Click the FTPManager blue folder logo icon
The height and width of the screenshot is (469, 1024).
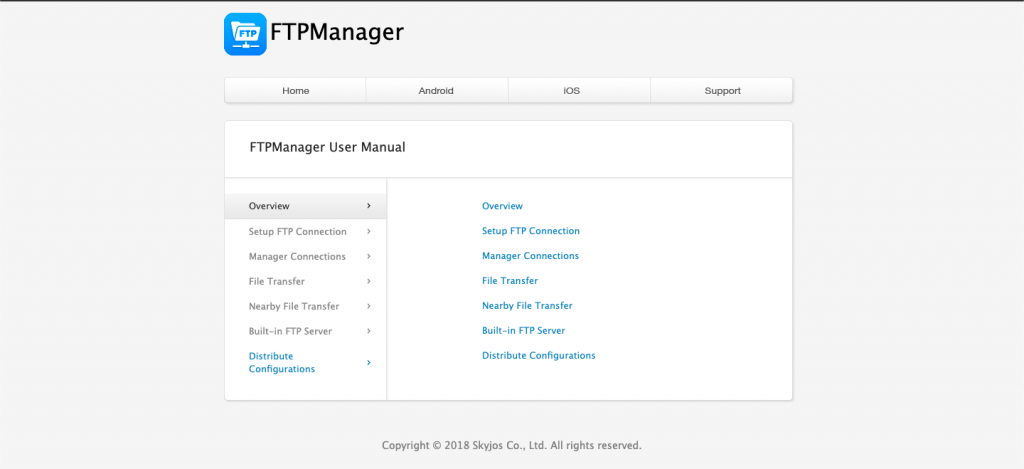[246, 34]
